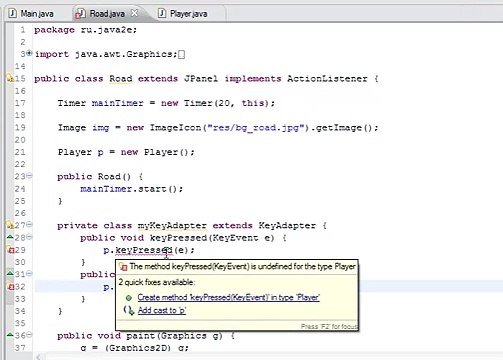Click the Road.java file icon with error
Viewport: 503px width, 360px height.
(80, 14)
